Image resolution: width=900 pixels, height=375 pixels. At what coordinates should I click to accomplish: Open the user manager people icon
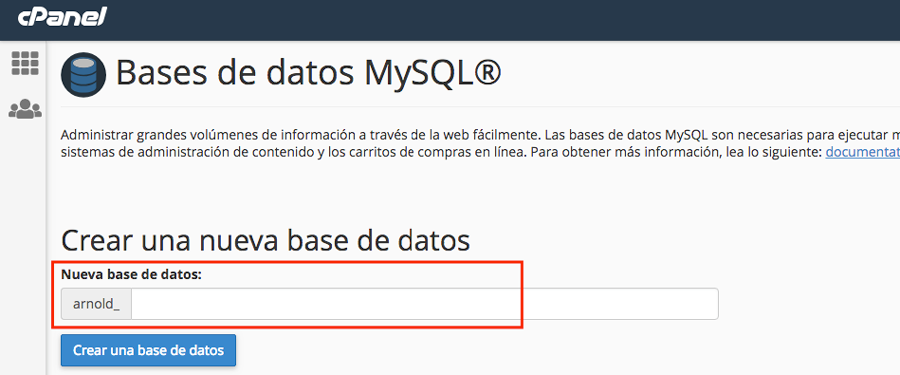25,109
